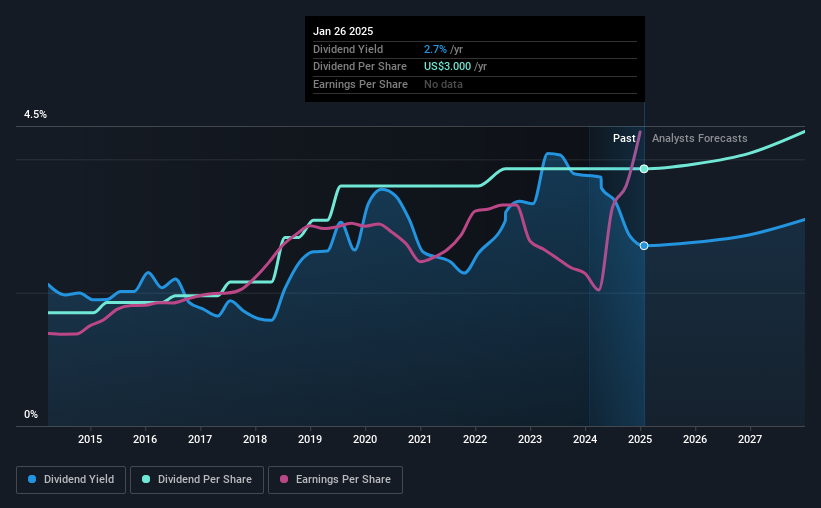Toggle the Earnings Per Share legend button
The height and width of the screenshot is (508, 821).
pos(335,480)
